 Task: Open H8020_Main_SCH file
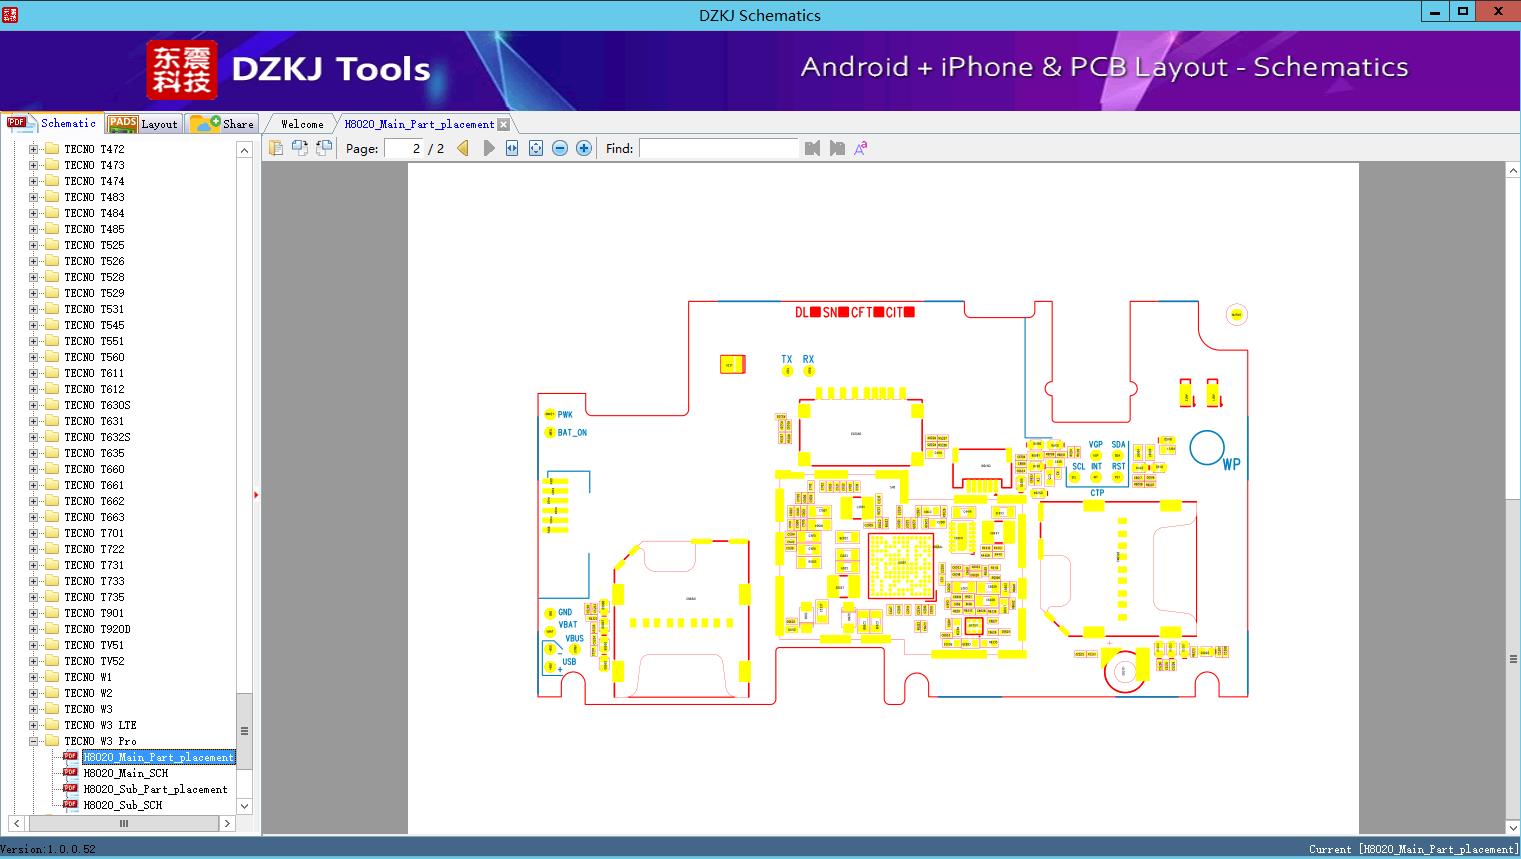(x=126, y=773)
